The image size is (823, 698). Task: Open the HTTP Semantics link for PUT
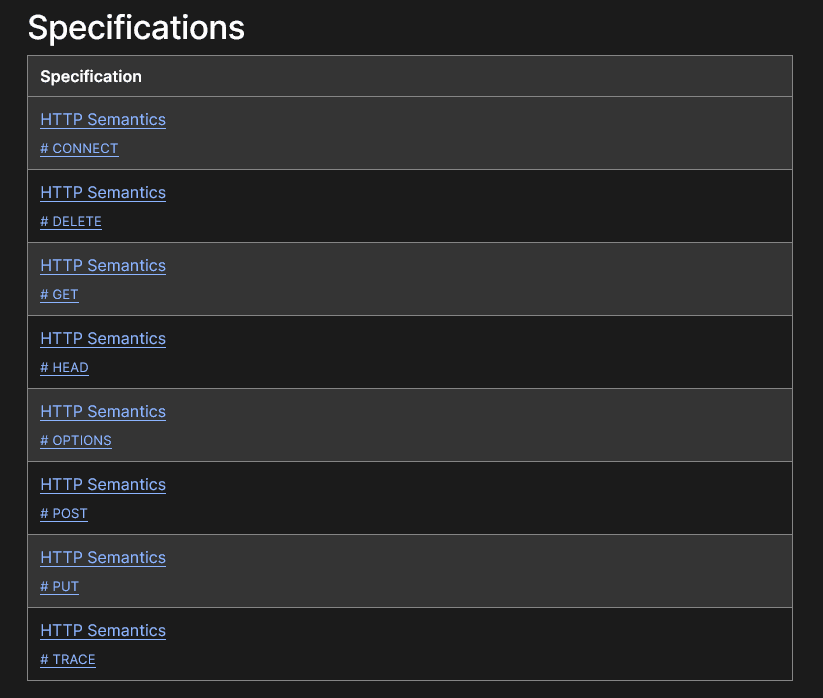point(102,557)
